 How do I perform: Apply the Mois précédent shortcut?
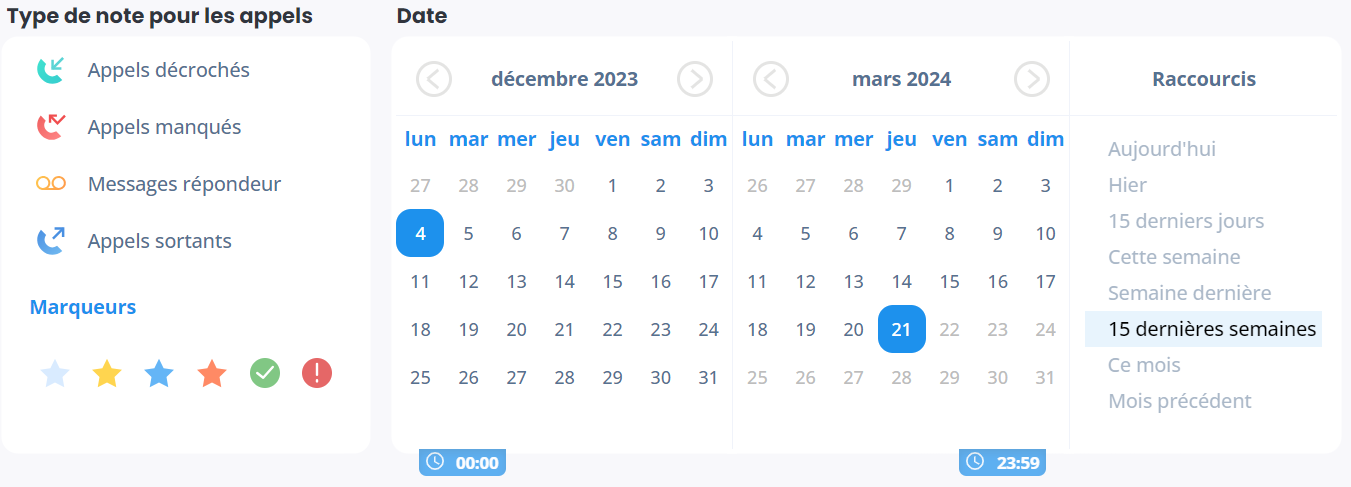[x=1179, y=401]
